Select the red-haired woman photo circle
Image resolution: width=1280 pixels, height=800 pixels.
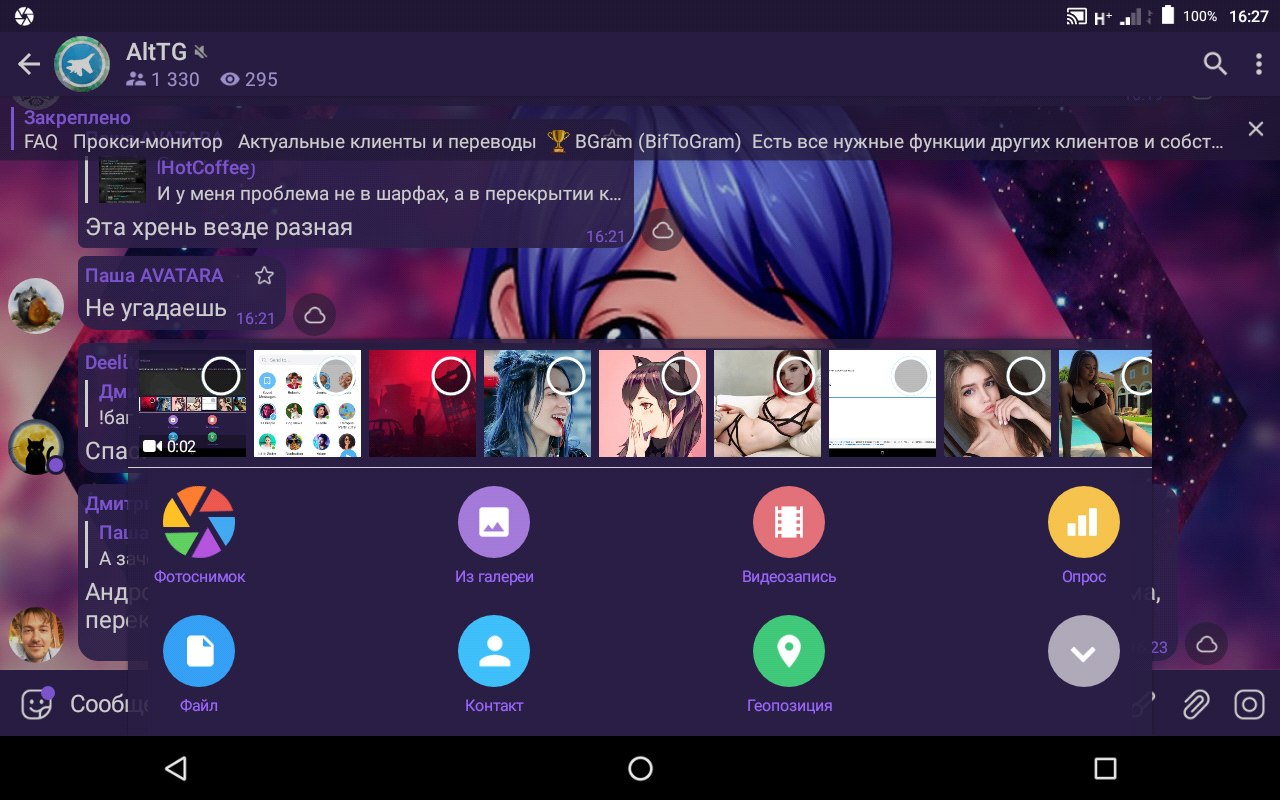pyautogui.click(x=796, y=376)
